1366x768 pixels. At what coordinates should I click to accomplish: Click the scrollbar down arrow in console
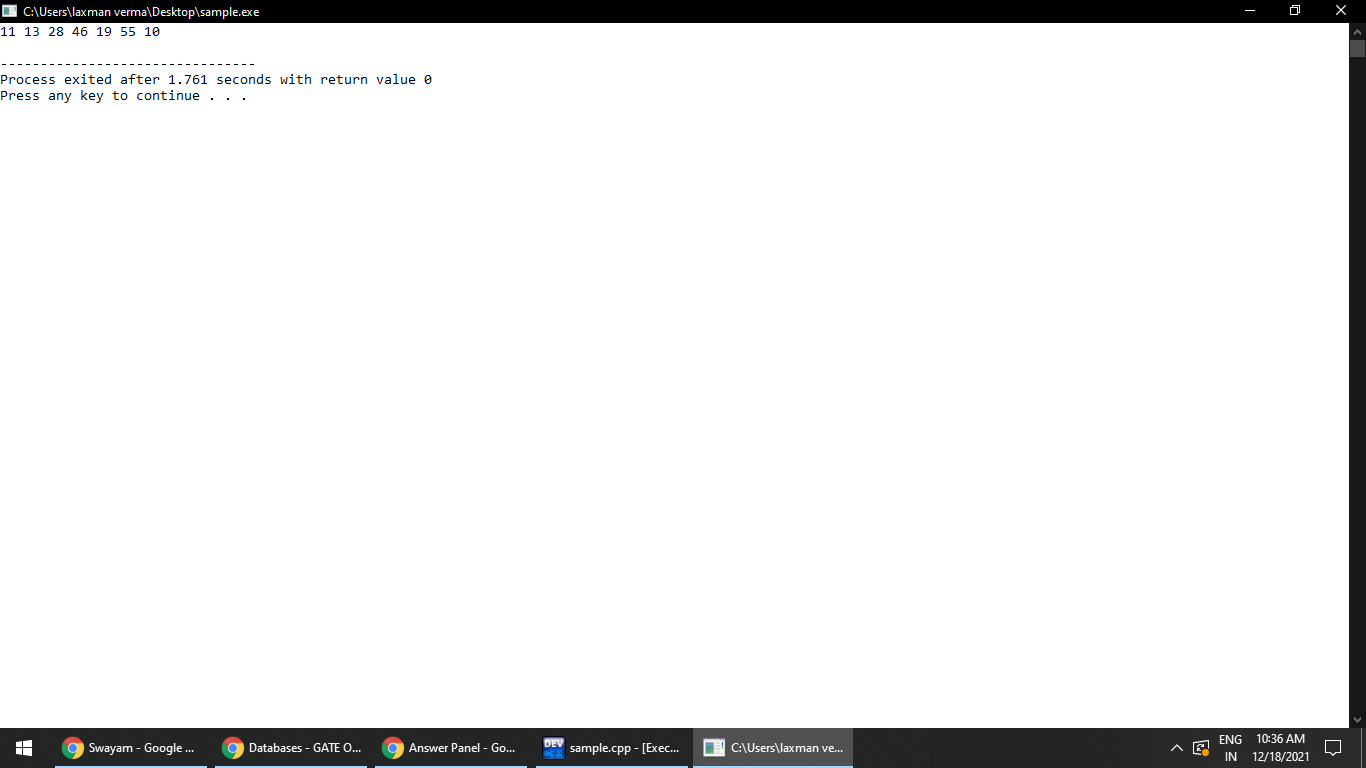tap(1357, 719)
